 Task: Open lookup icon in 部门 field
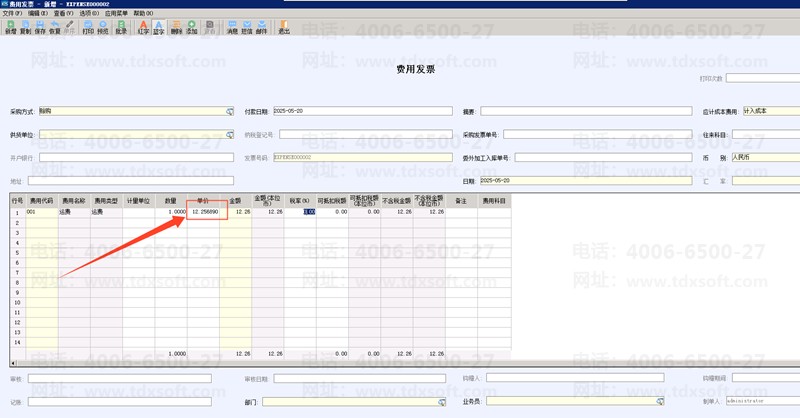[x=442, y=402]
